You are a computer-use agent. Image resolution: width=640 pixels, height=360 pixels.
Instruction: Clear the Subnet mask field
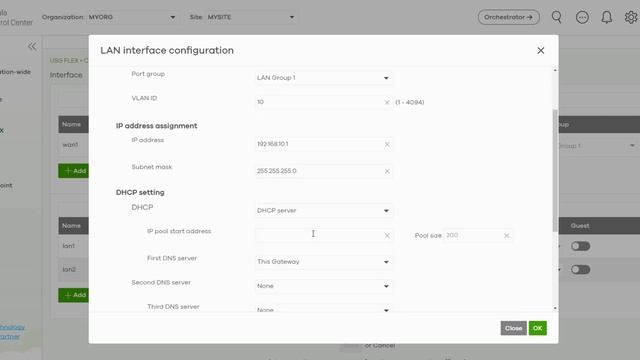click(387, 171)
